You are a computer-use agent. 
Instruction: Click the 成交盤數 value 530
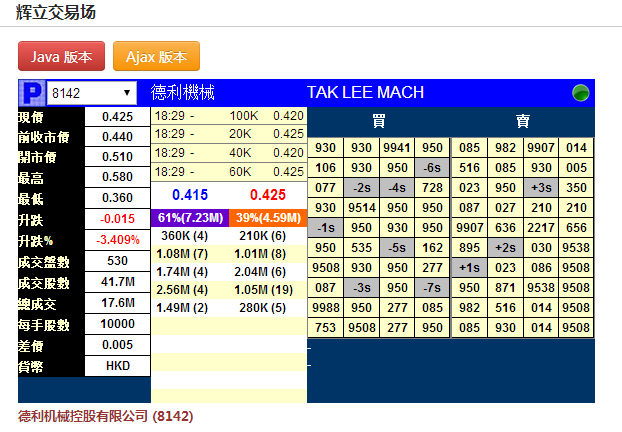(117, 261)
